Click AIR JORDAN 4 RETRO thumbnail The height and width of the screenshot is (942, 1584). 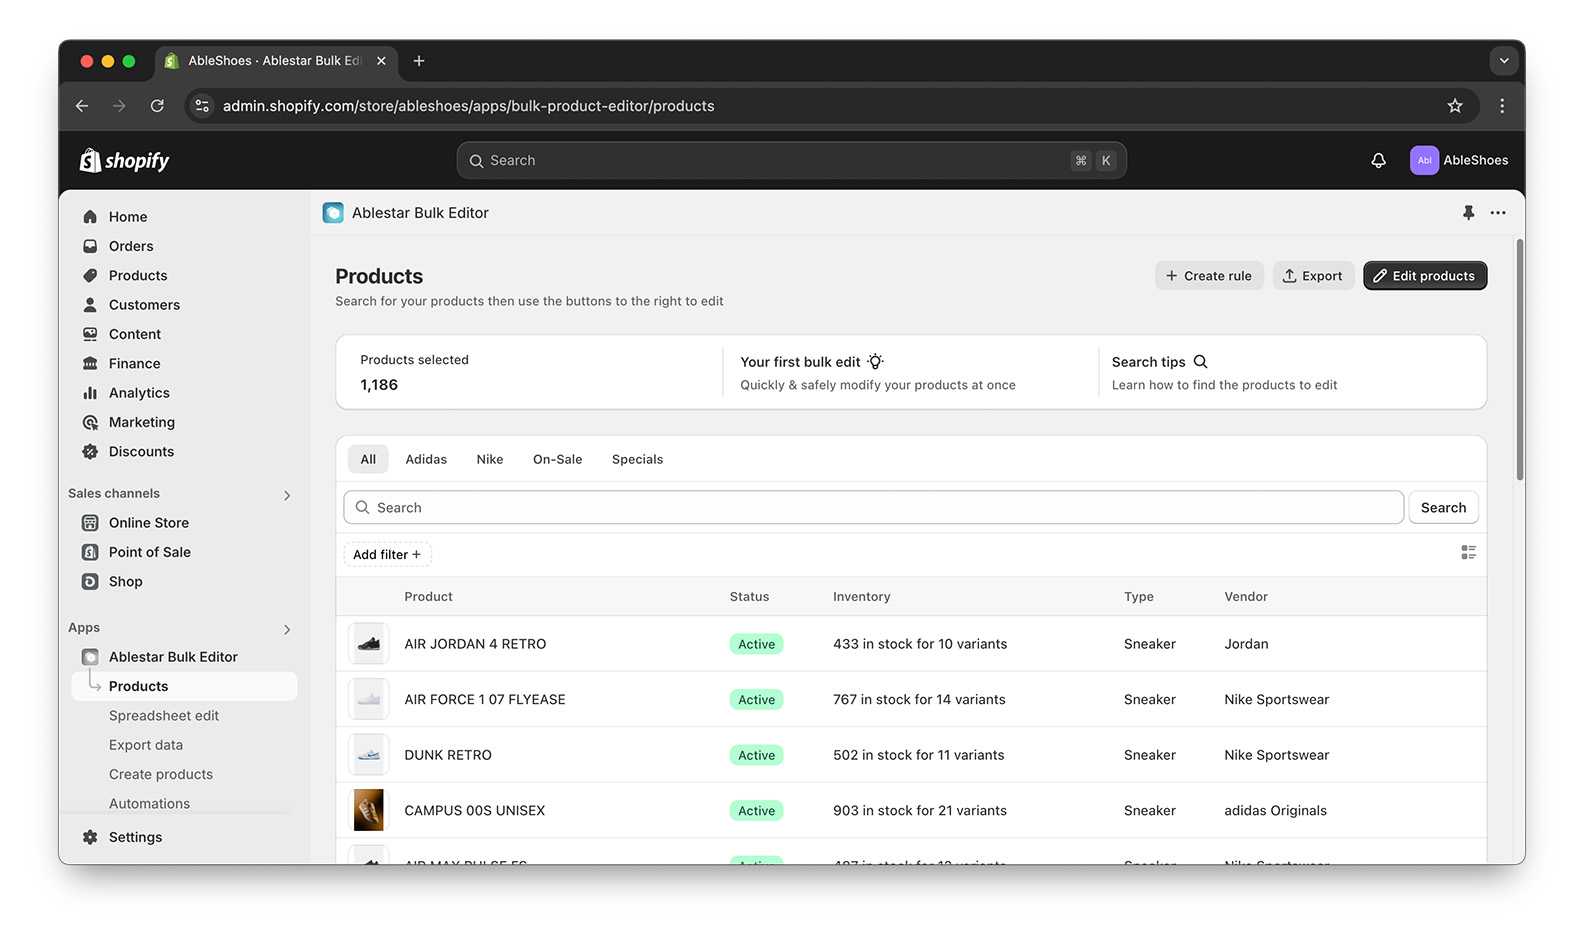click(x=369, y=644)
